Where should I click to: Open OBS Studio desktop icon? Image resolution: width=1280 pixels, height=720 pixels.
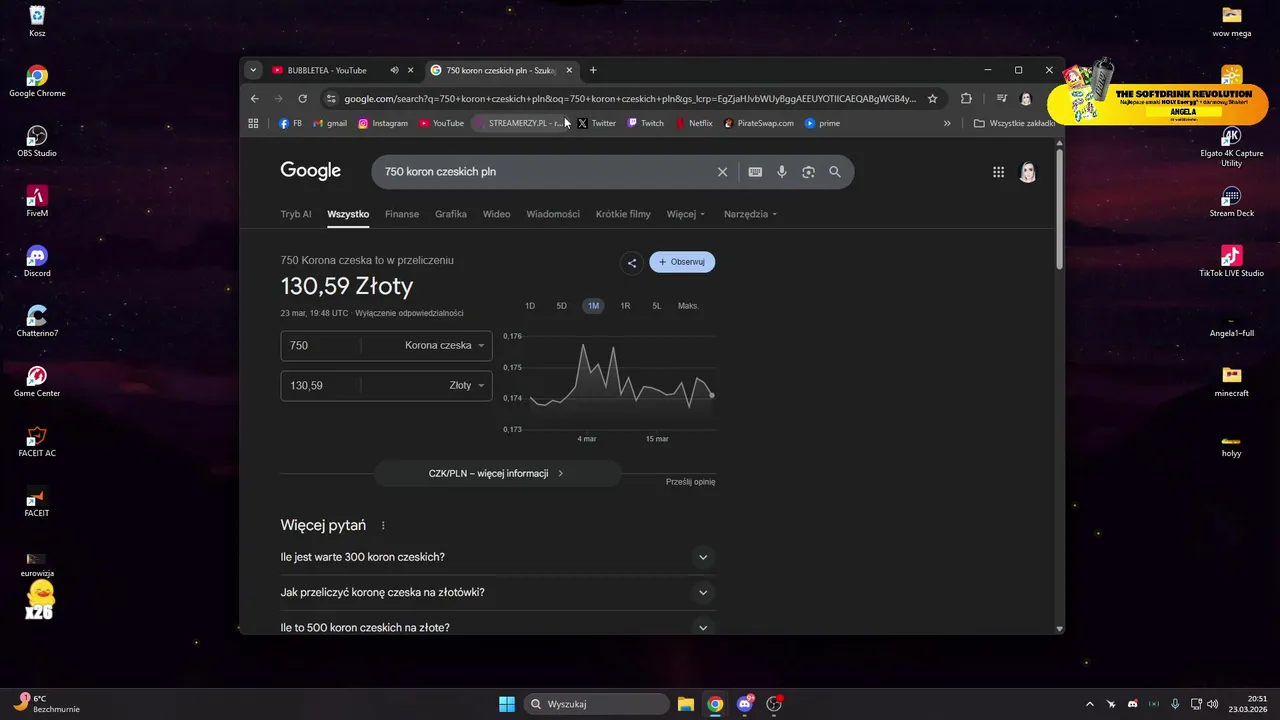click(x=37, y=141)
